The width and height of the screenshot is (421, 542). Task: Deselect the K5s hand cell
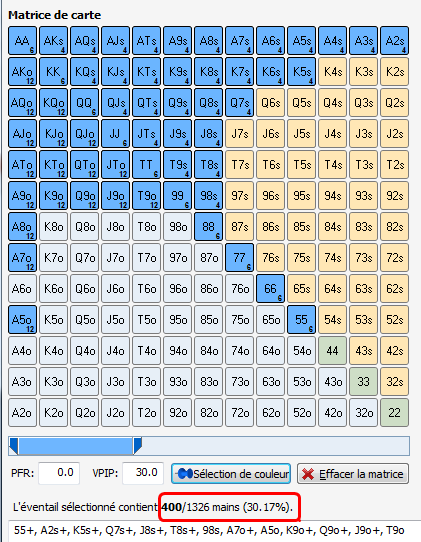click(301, 72)
